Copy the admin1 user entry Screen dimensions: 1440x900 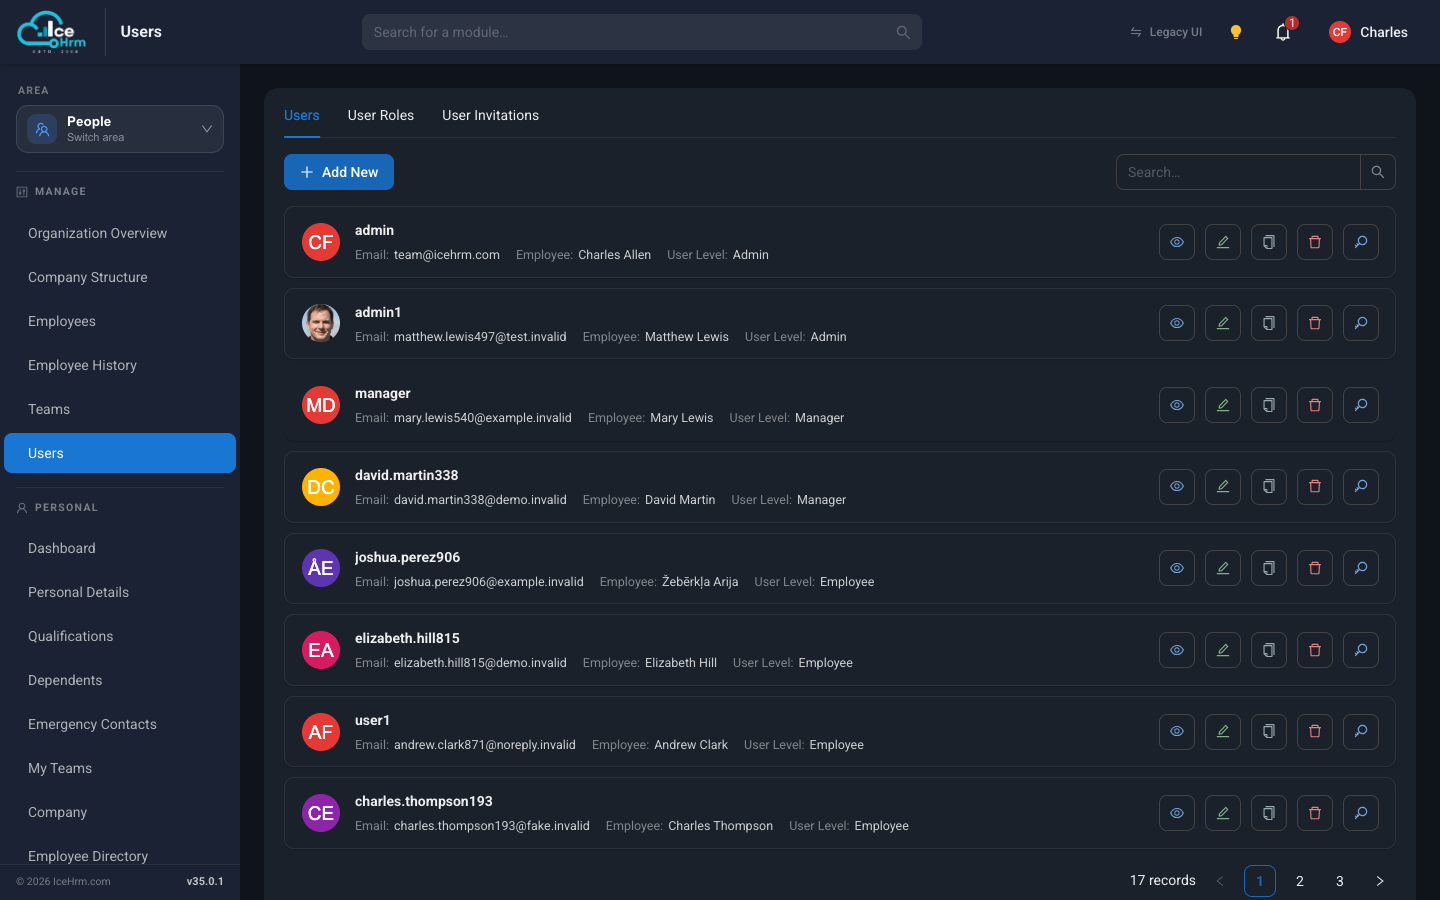pos(1269,323)
